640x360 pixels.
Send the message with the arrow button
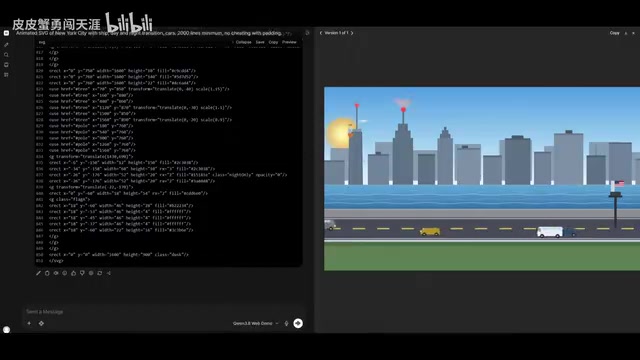pos(298,323)
